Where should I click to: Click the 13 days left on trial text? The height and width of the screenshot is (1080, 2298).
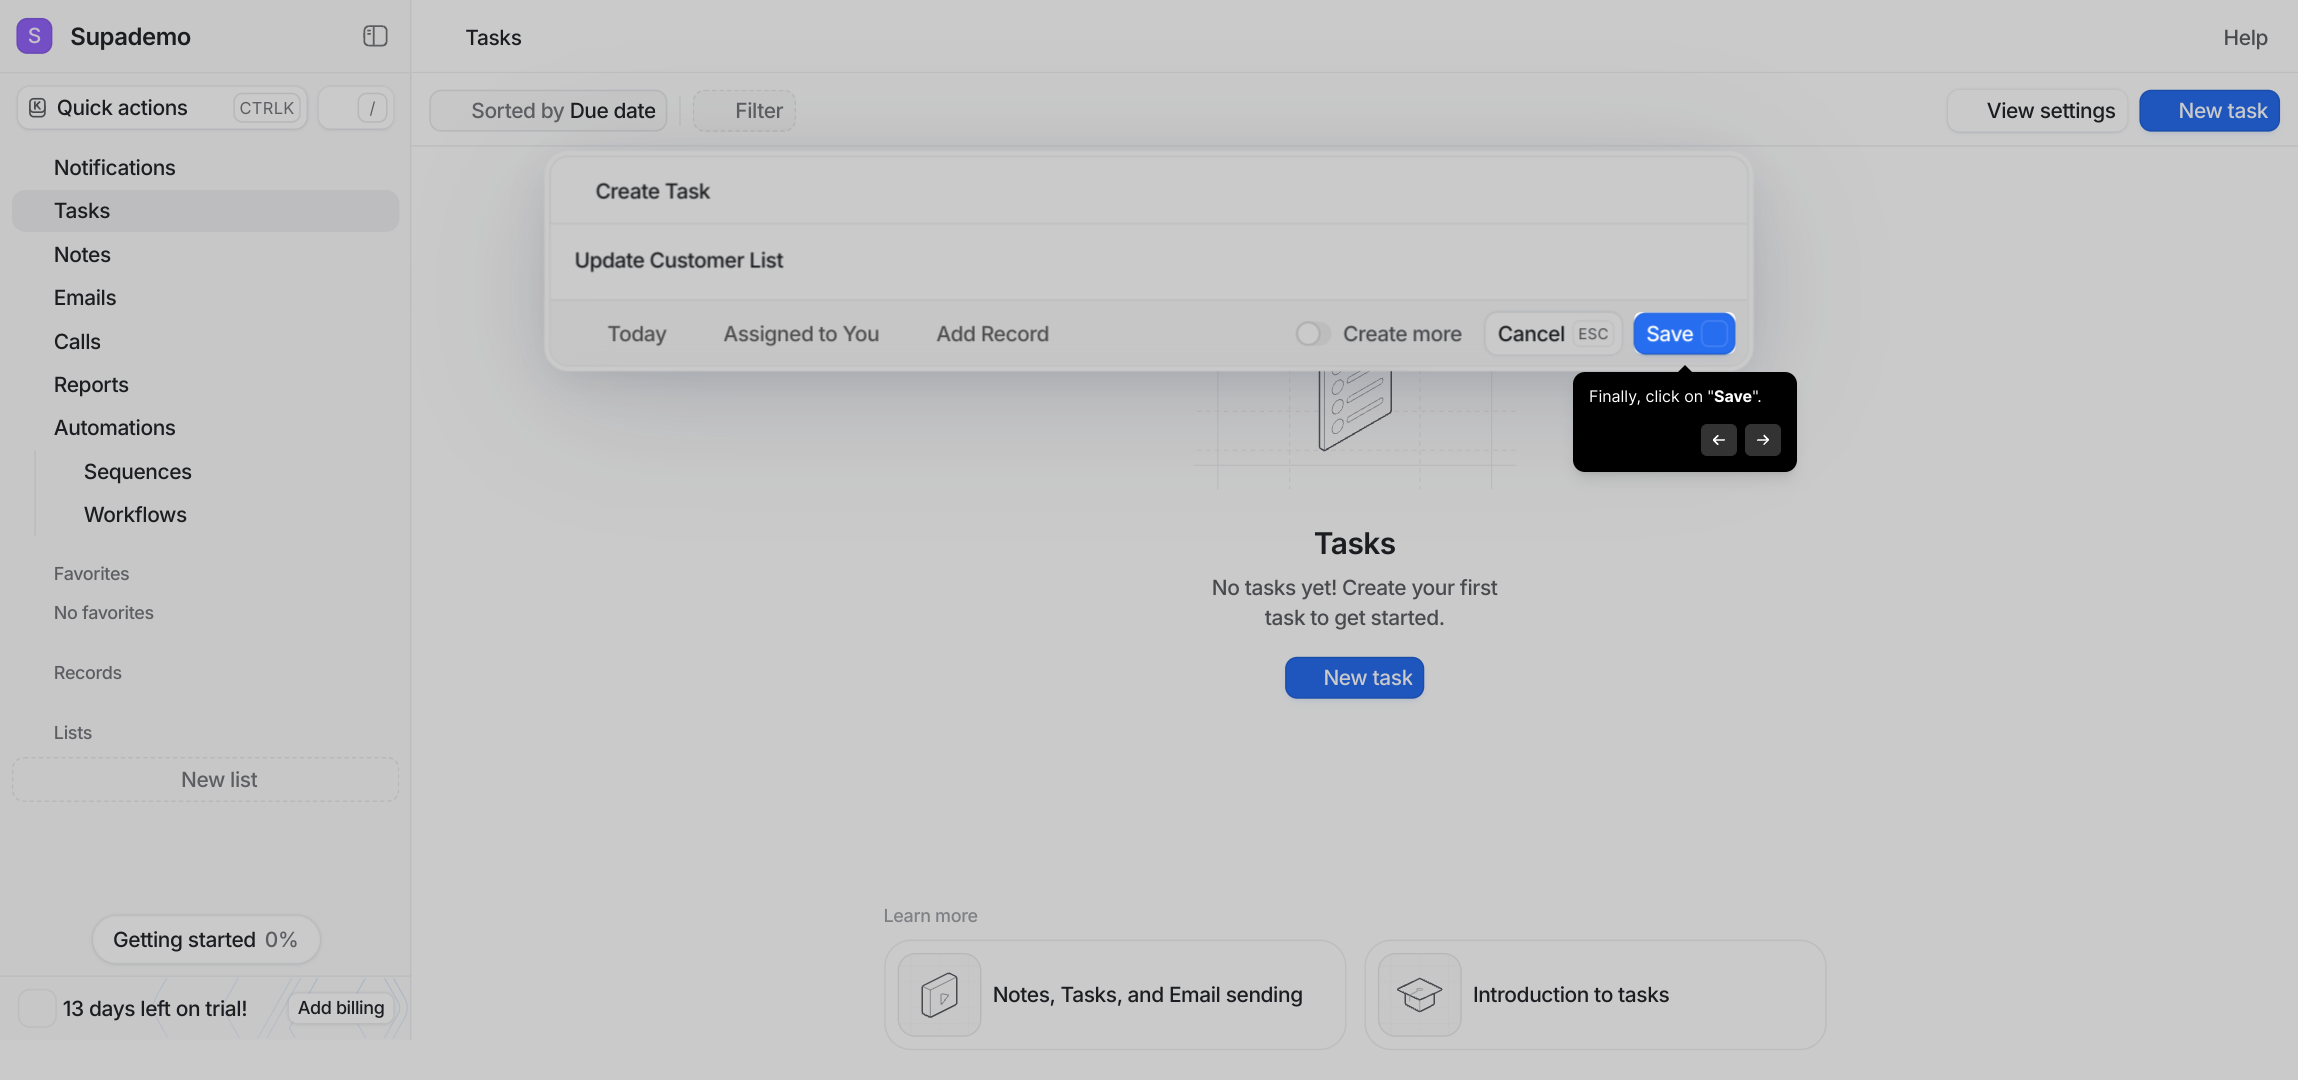point(155,1009)
